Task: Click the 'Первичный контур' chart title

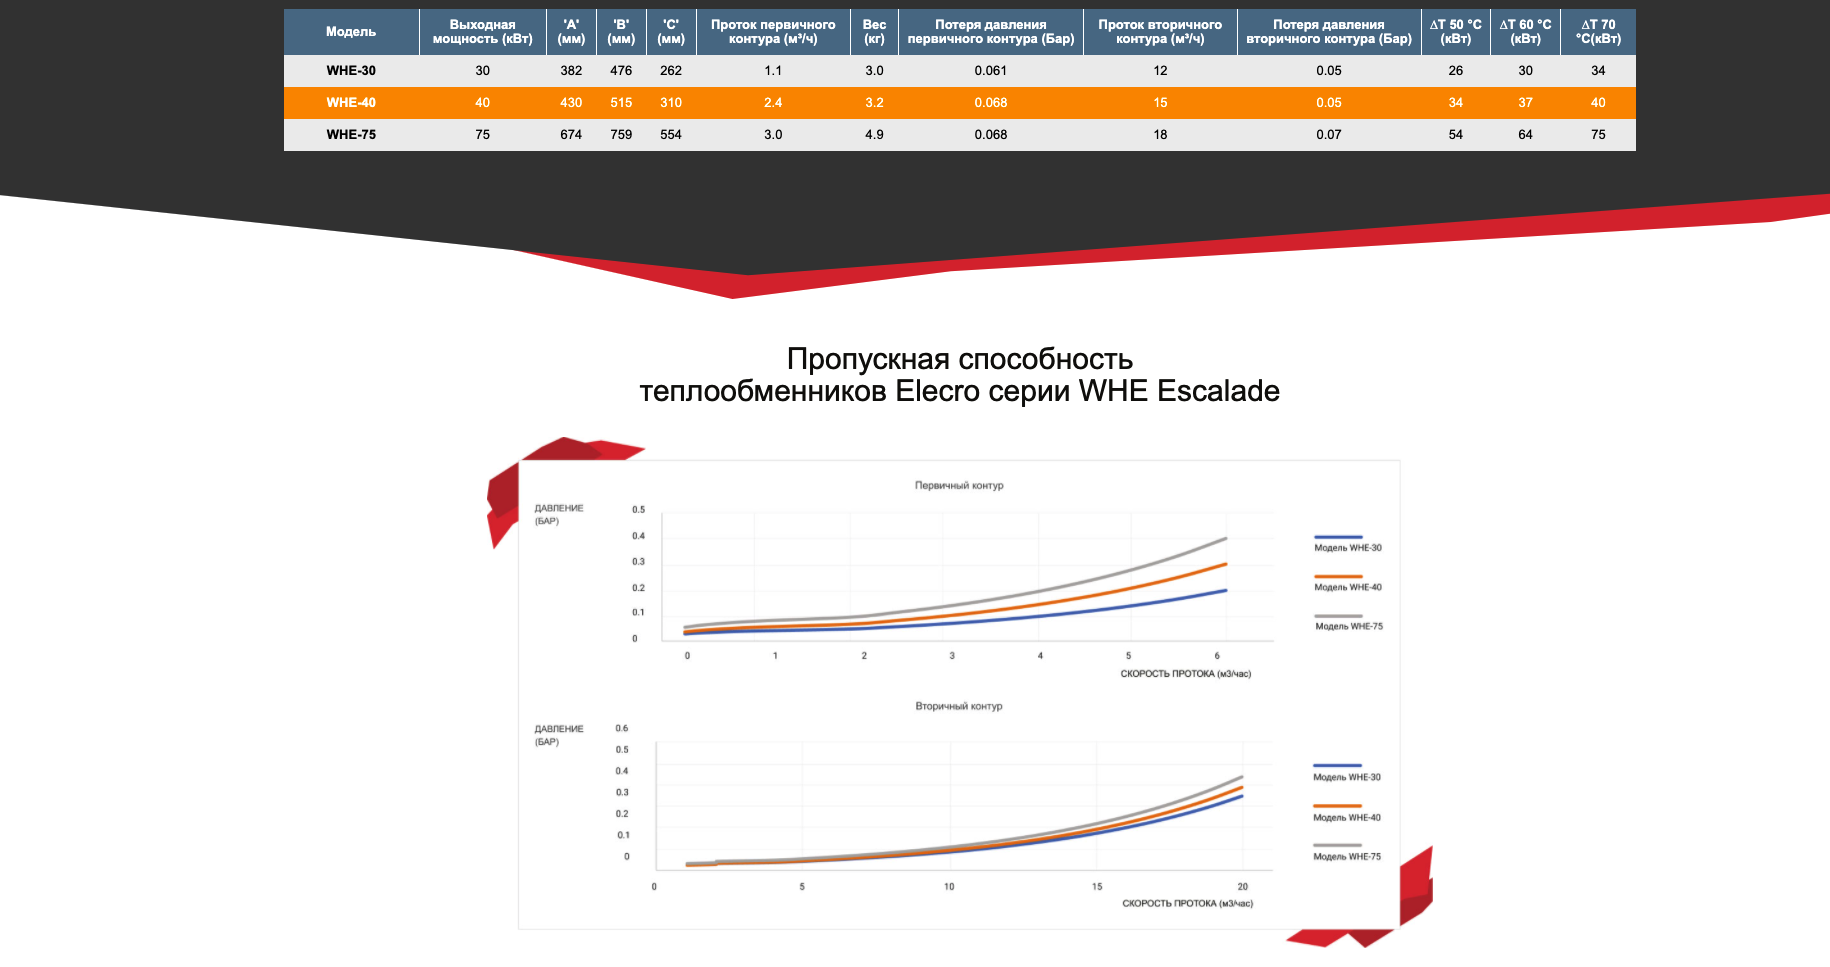Action: (x=959, y=486)
